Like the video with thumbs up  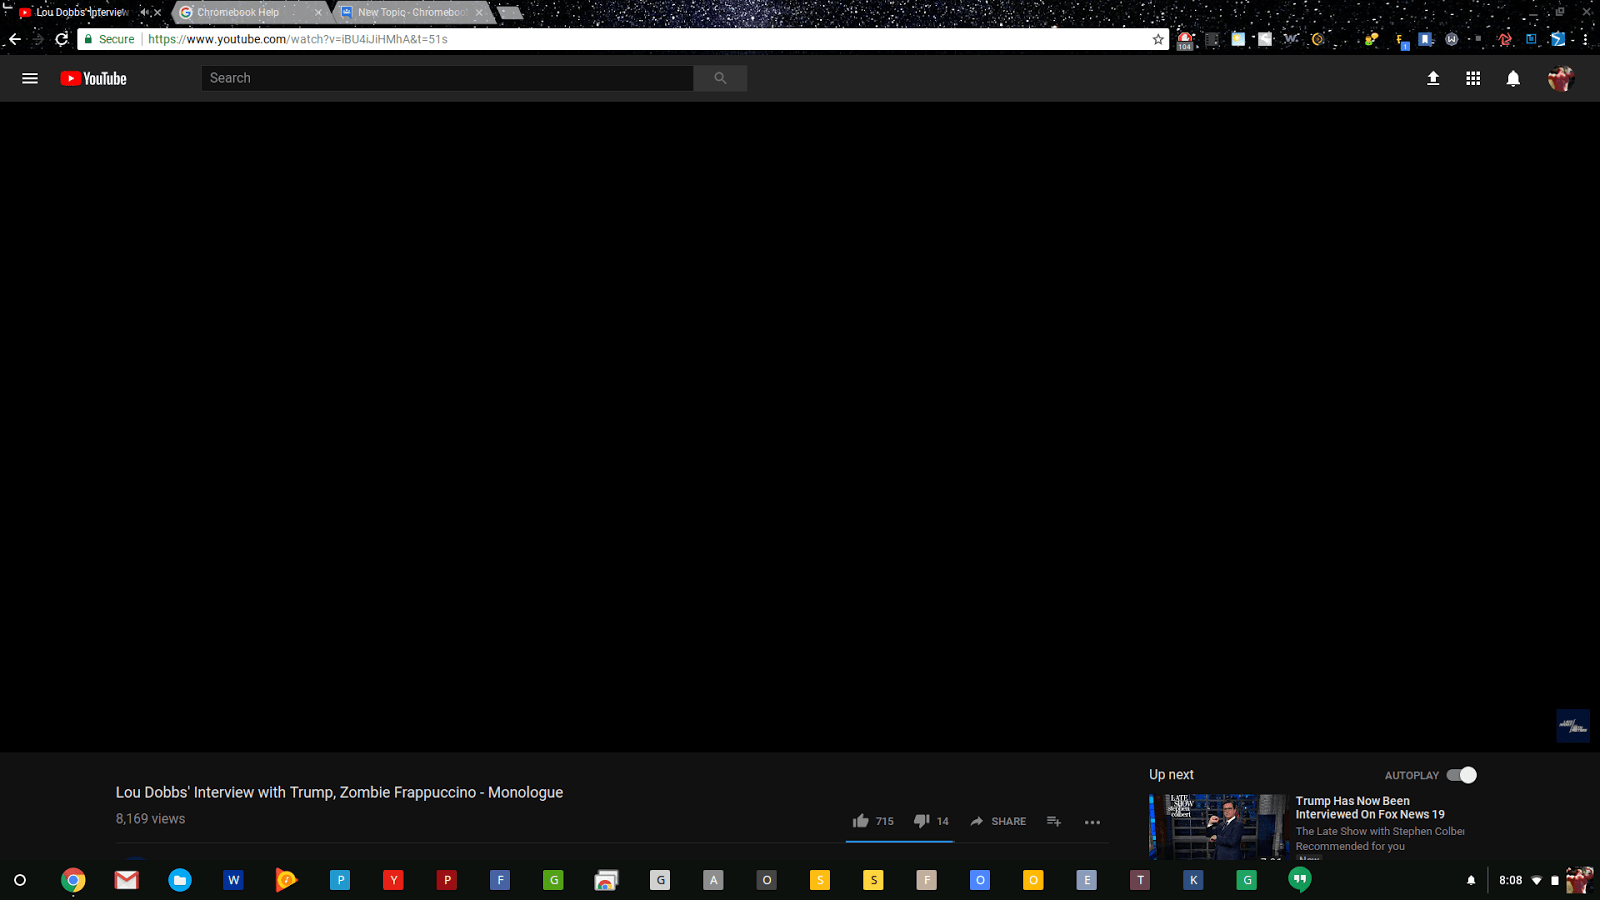861,821
